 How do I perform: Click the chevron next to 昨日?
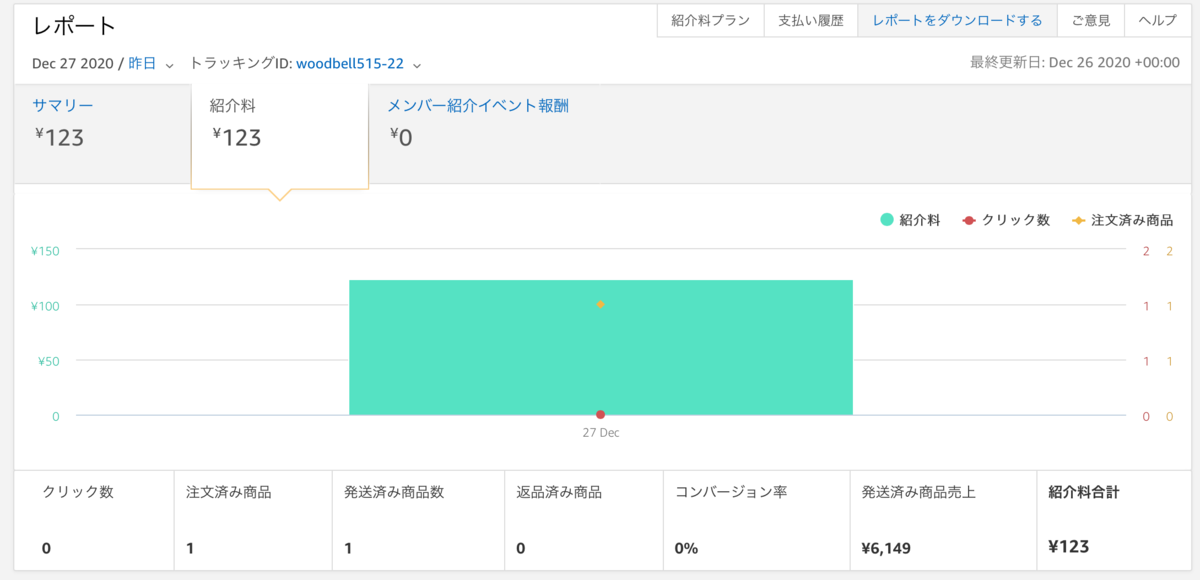[169, 65]
